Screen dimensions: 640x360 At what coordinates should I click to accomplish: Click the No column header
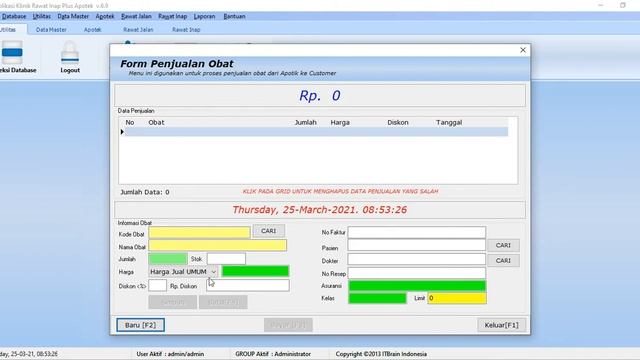pyautogui.click(x=130, y=122)
